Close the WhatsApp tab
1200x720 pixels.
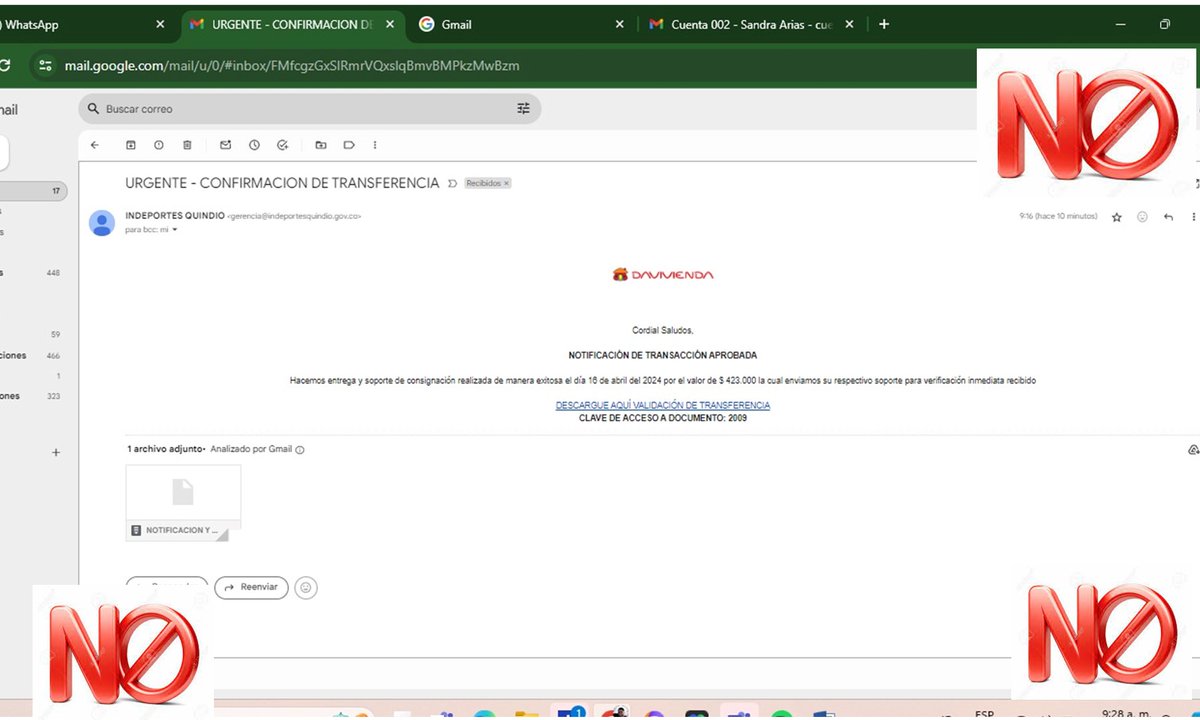160,25
